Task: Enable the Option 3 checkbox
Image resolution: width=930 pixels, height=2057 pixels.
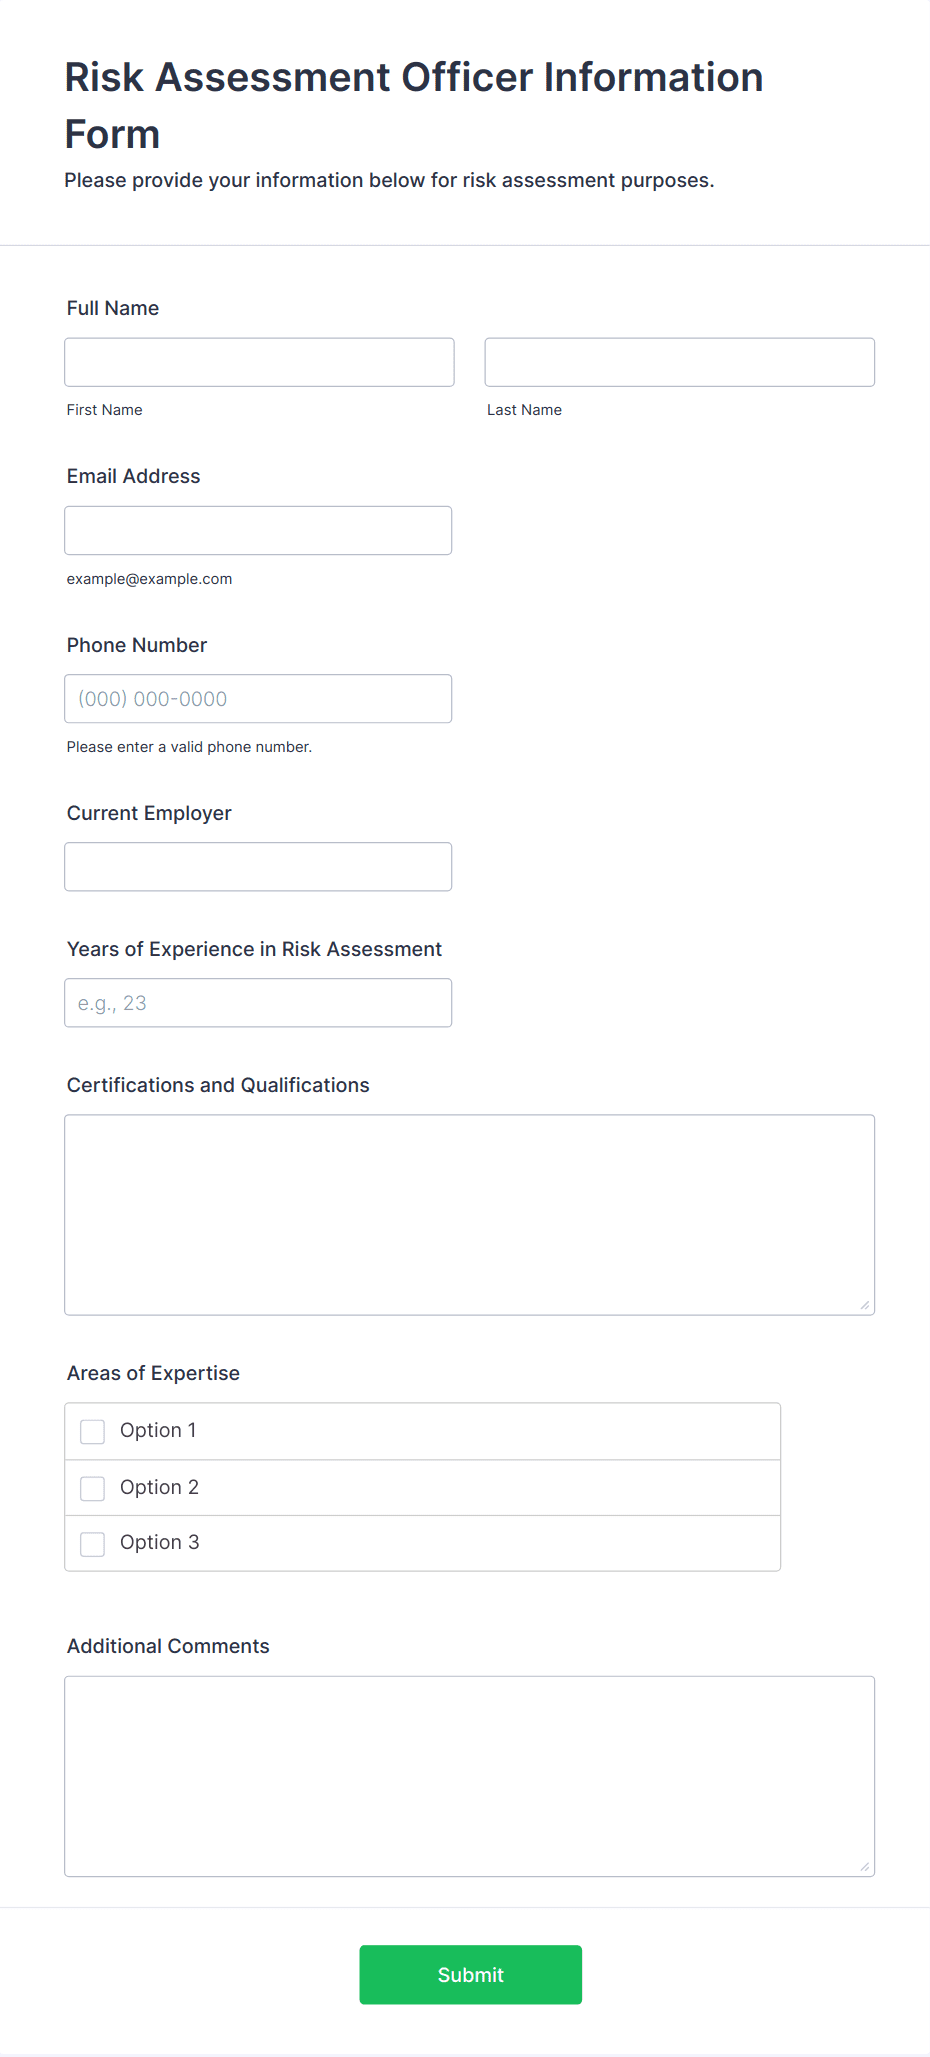Action: coord(93,1544)
